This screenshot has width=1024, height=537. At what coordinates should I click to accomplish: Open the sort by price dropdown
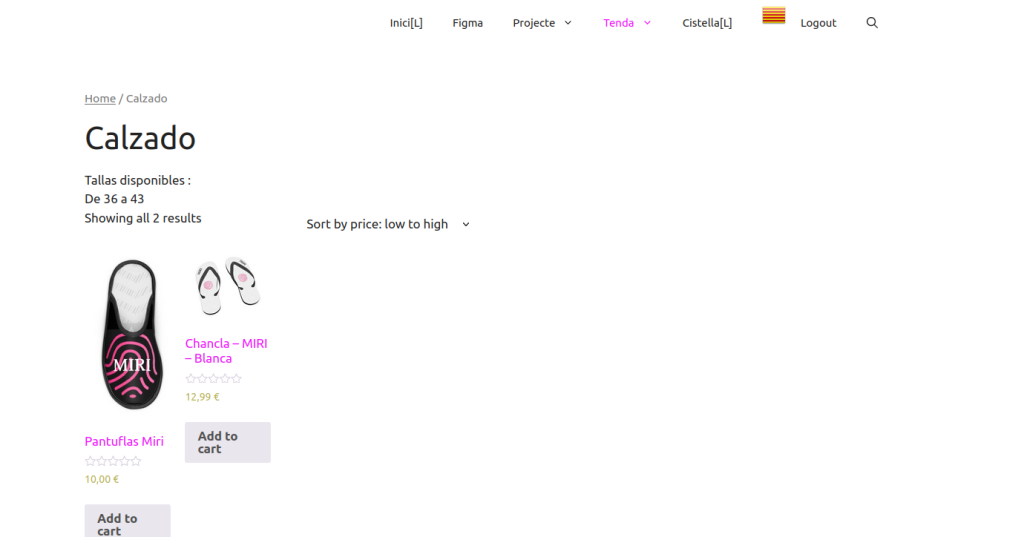[x=388, y=224]
